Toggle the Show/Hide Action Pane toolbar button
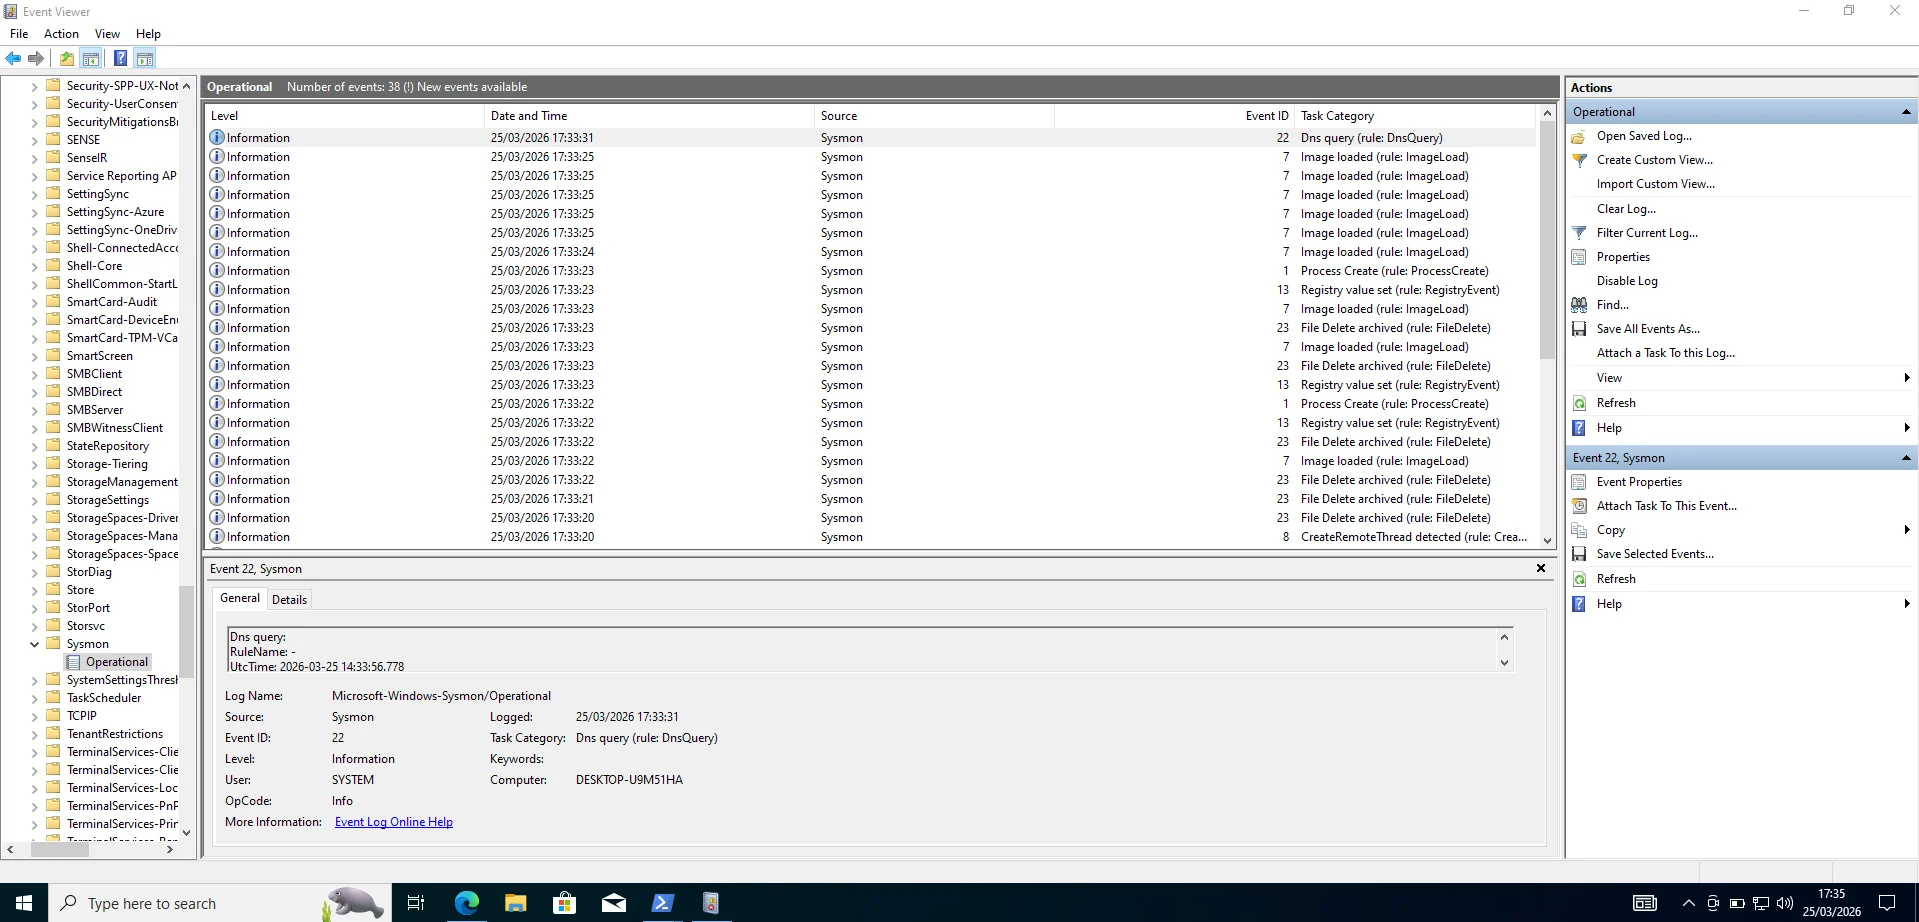This screenshot has height=922, width=1919. pyautogui.click(x=145, y=59)
